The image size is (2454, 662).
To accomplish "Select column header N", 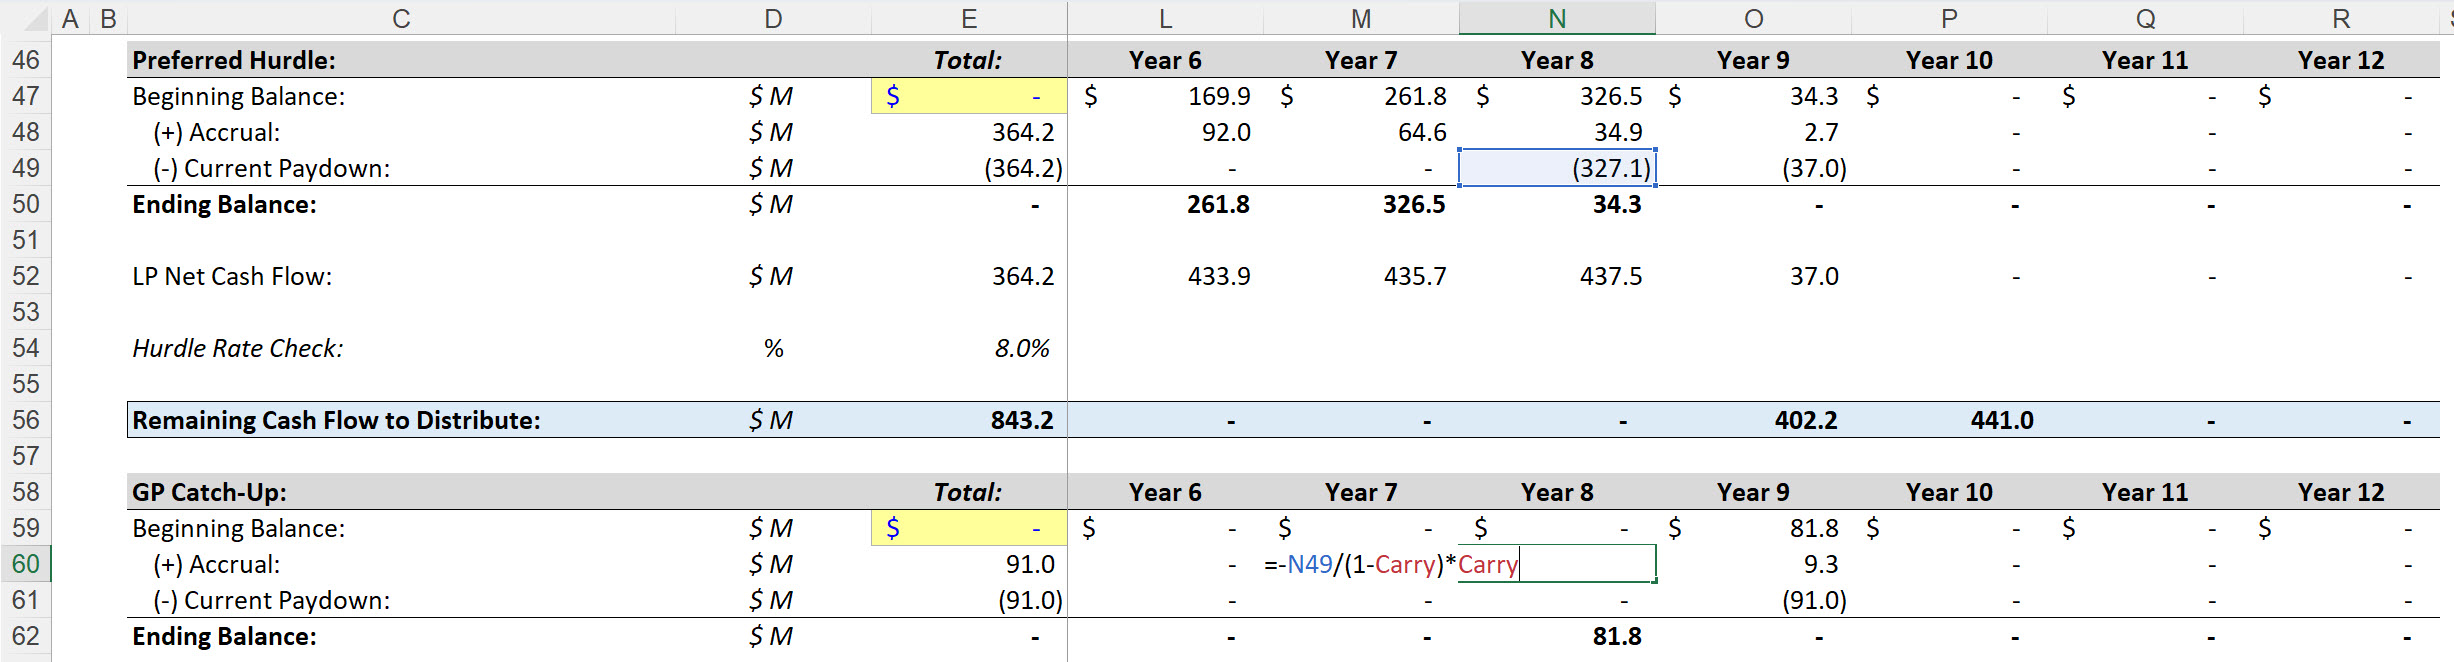I will tap(1557, 18).
